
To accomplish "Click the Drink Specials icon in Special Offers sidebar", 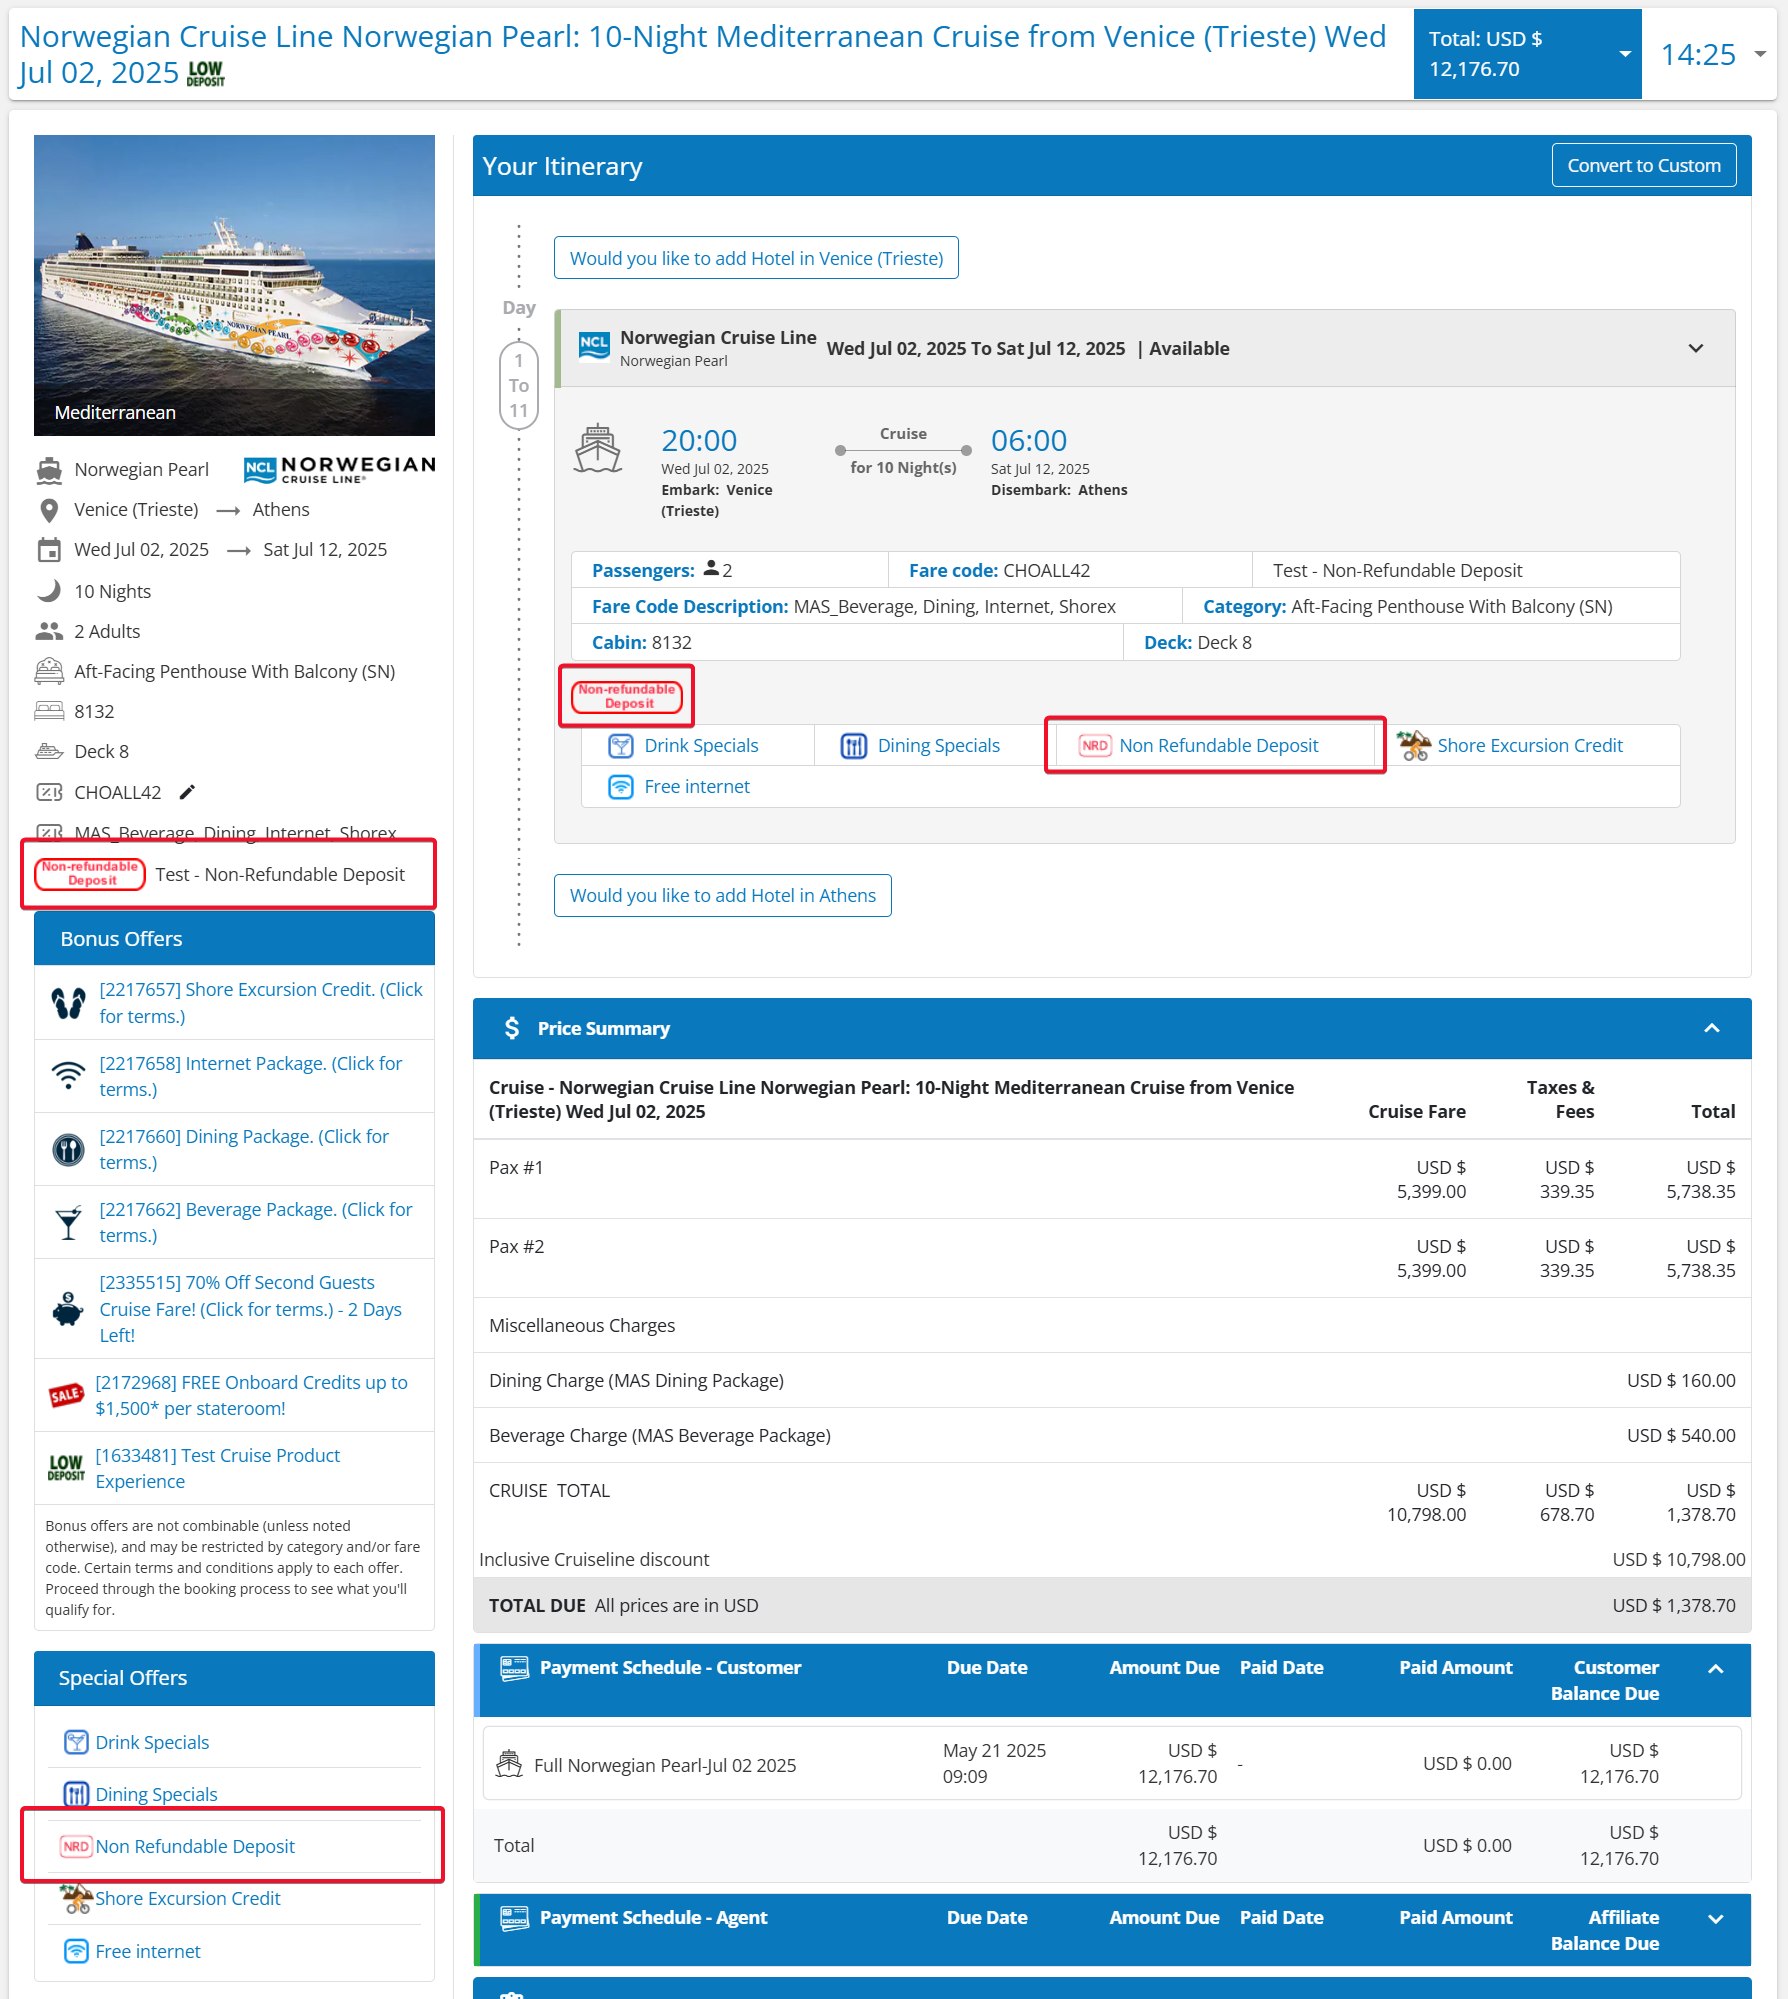I will pyautogui.click(x=76, y=1742).
